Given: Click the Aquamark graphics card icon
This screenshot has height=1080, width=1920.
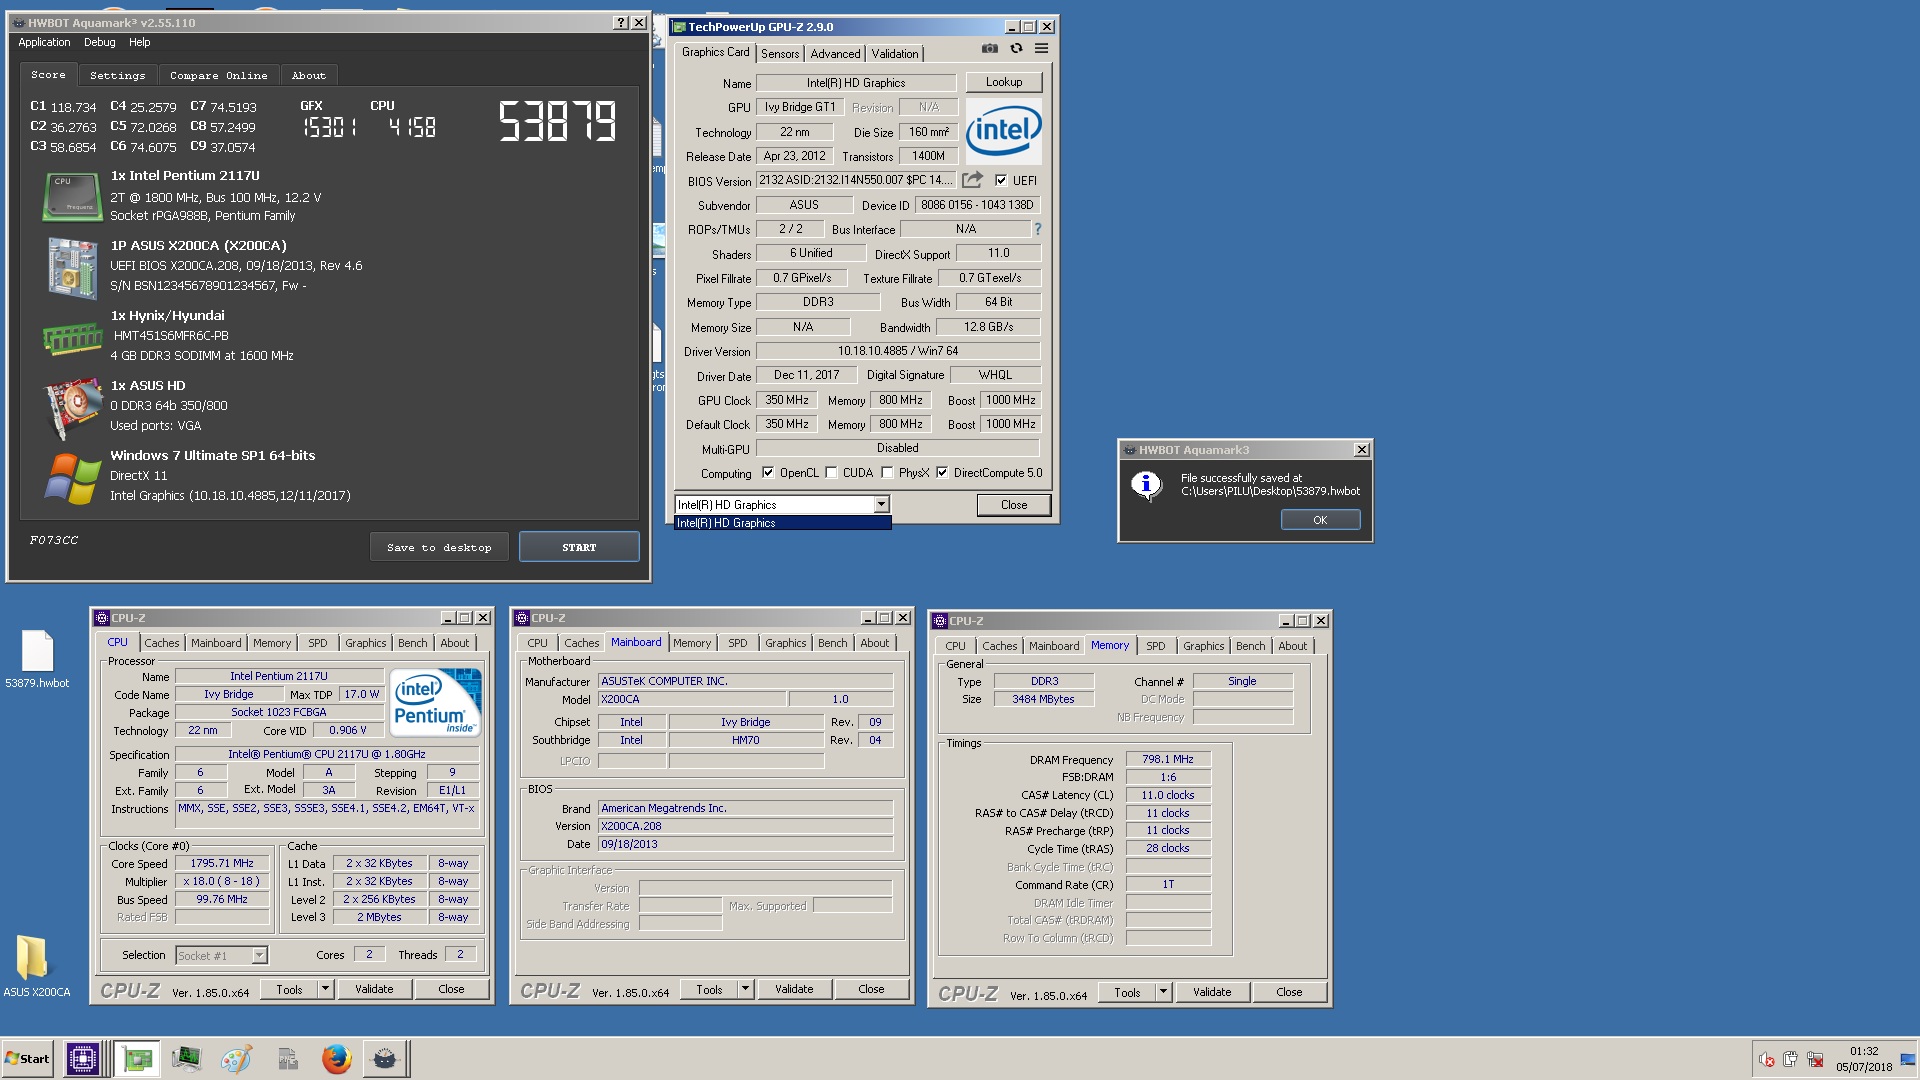Looking at the screenshot, I should pos(74,407).
